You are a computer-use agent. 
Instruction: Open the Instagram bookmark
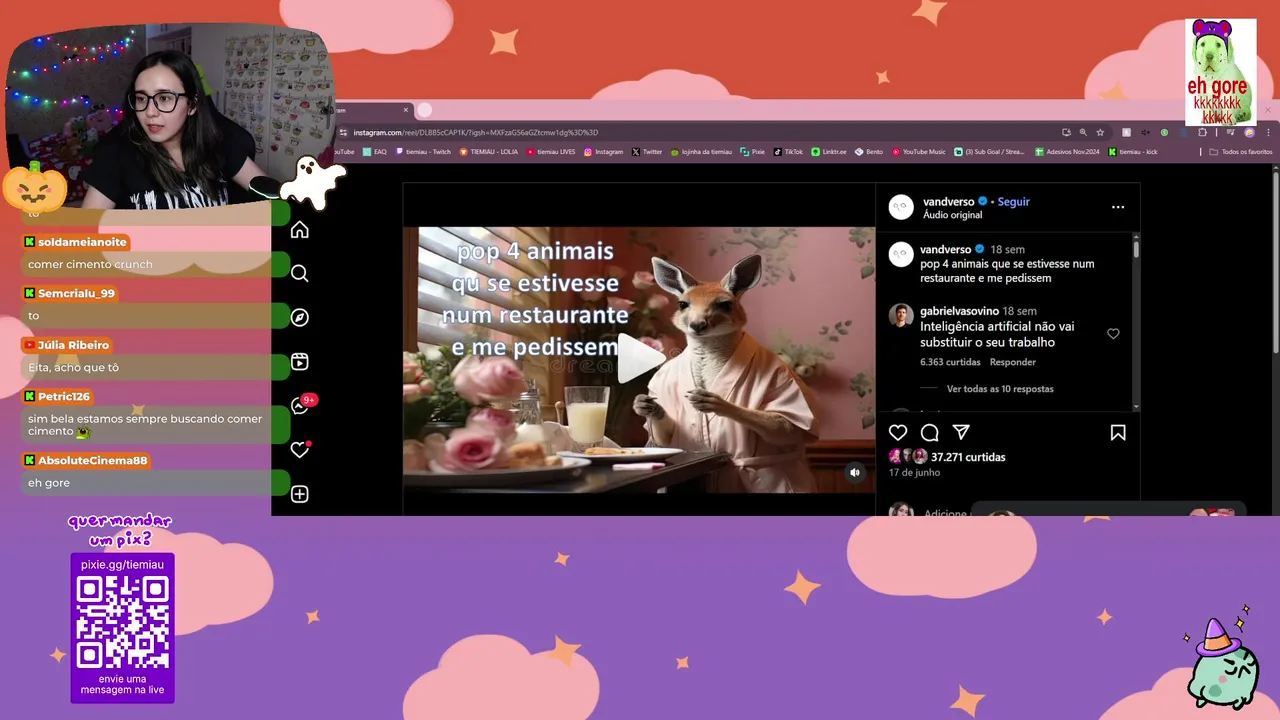(603, 152)
